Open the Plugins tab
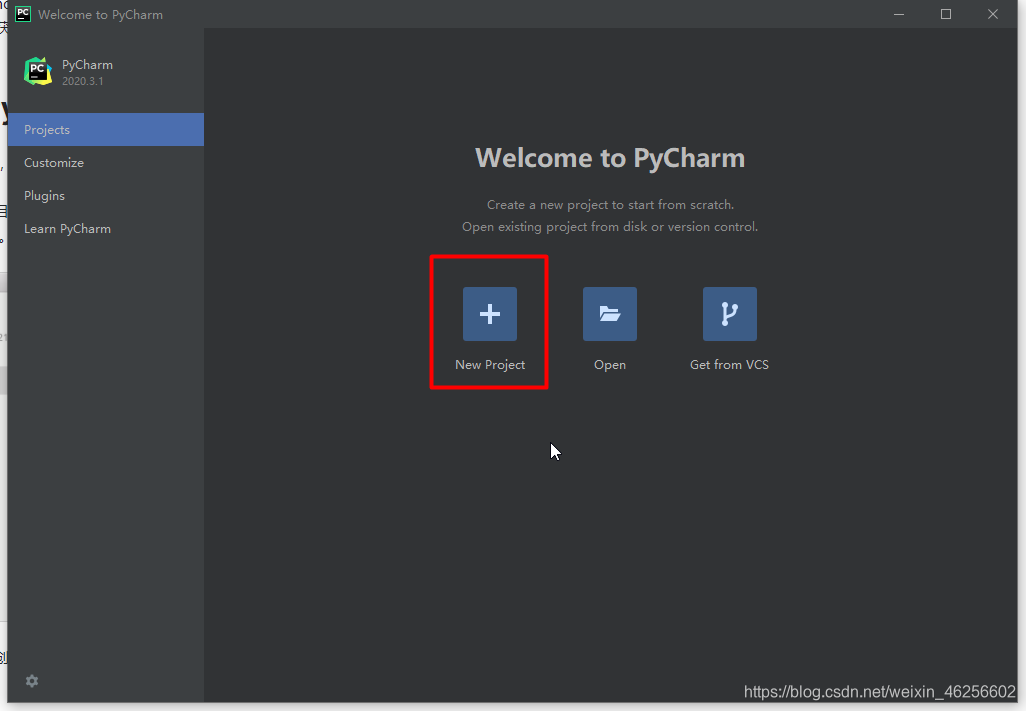This screenshot has width=1026, height=711. [106, 196]
